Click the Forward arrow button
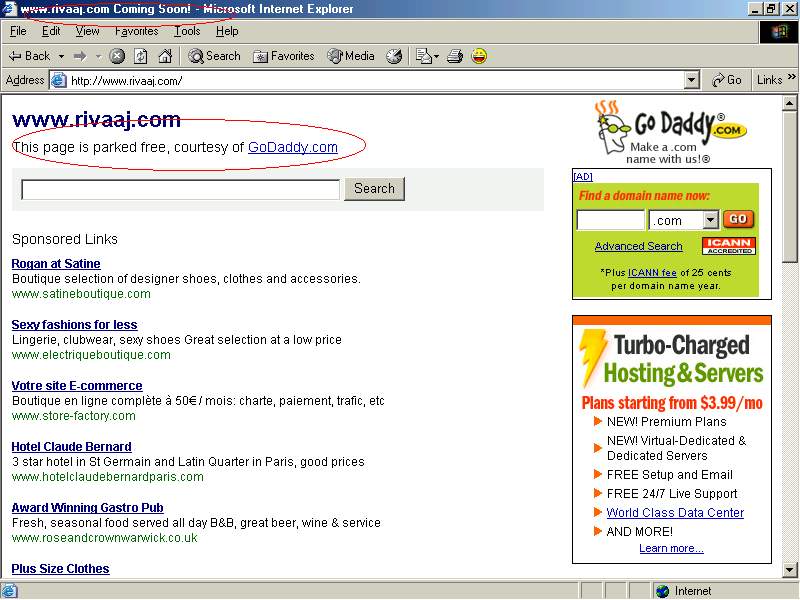 80,56
